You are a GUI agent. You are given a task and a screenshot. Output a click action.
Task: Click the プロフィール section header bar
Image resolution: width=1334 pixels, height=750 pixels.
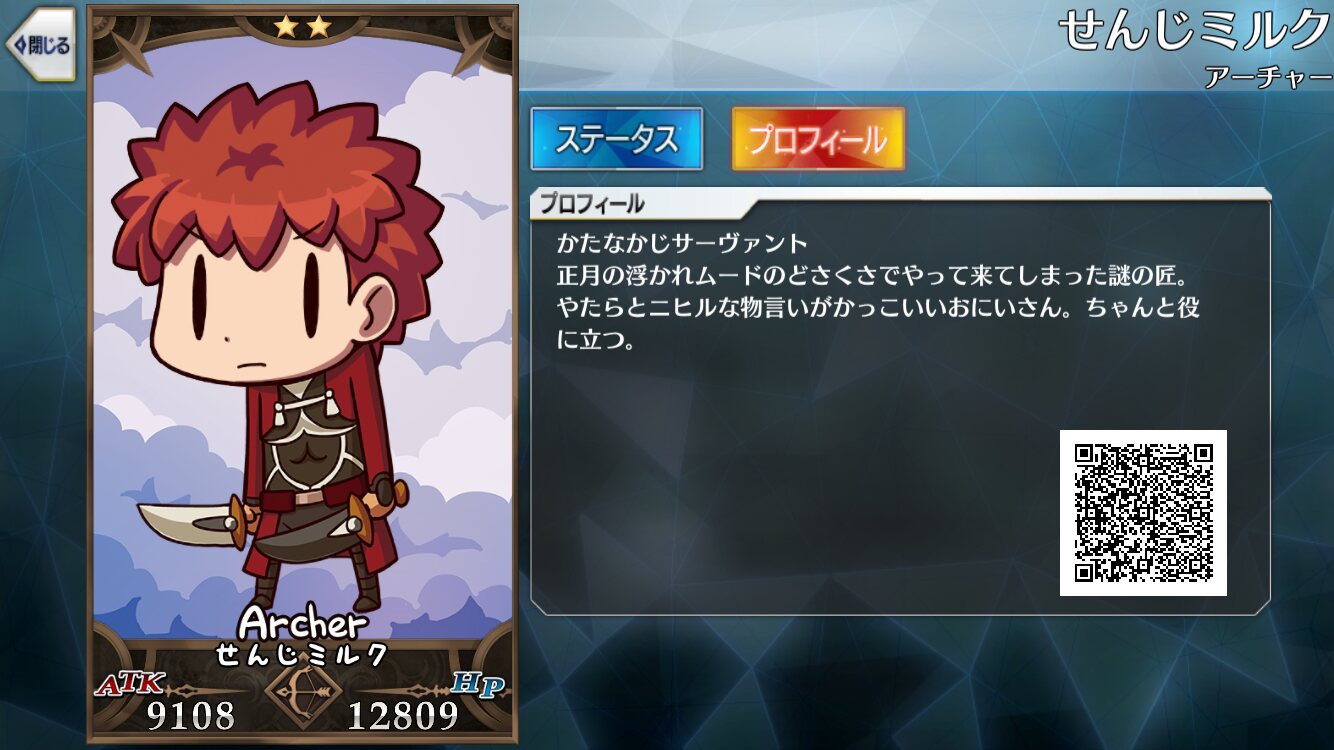tap(900, 203)
